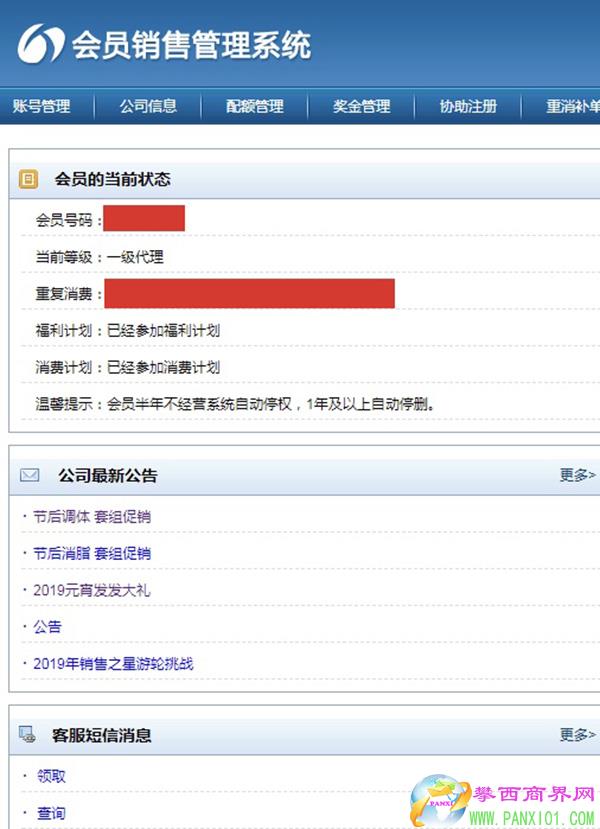Expand 更多 in company announcements section
600x829 pixels.
[x=577, y=475]
